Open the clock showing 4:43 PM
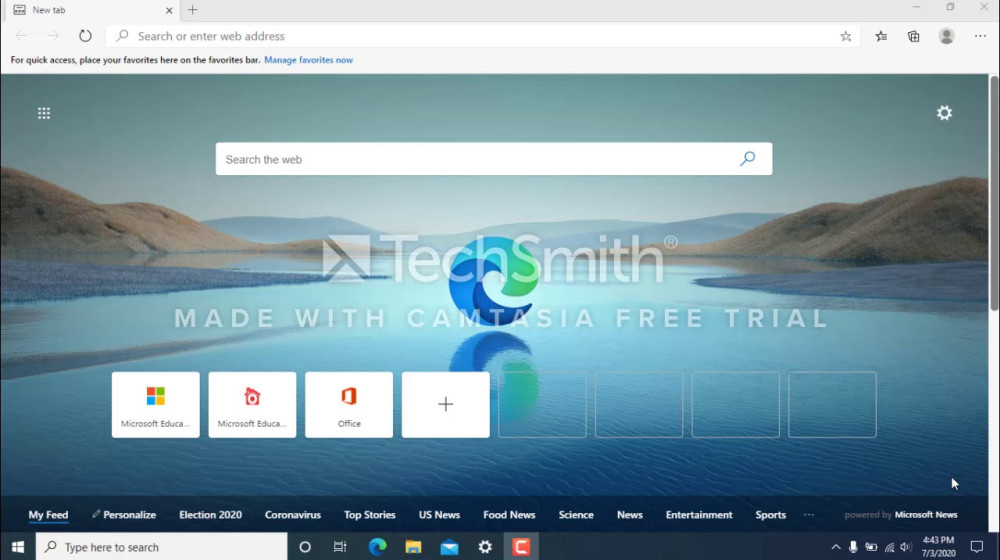The width and height of the screenshot is (1000, 560). tap(938, 547)
